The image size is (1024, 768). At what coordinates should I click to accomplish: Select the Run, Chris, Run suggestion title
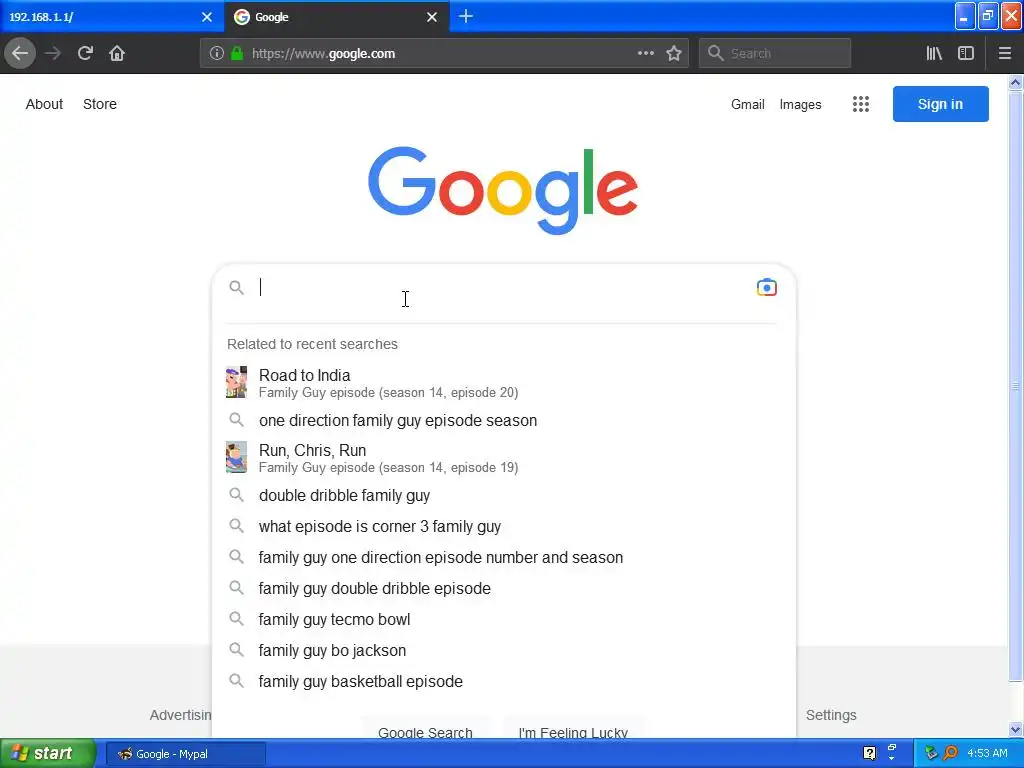(312, 450)
